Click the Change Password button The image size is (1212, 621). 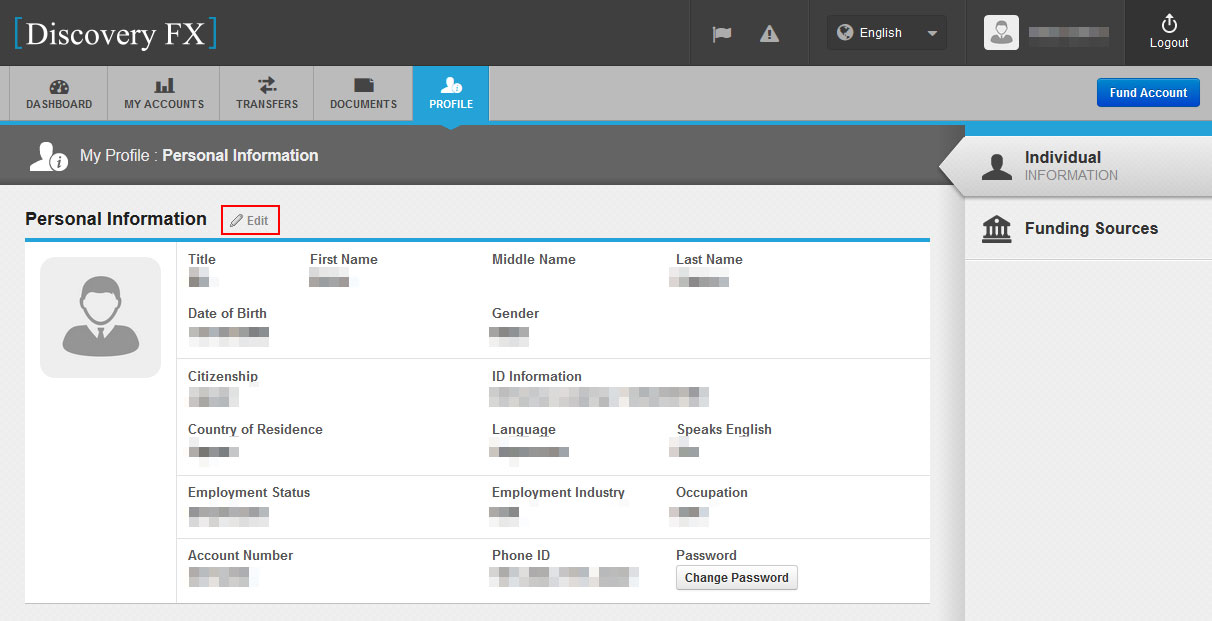pyautogui.click(x=737, y=577)
